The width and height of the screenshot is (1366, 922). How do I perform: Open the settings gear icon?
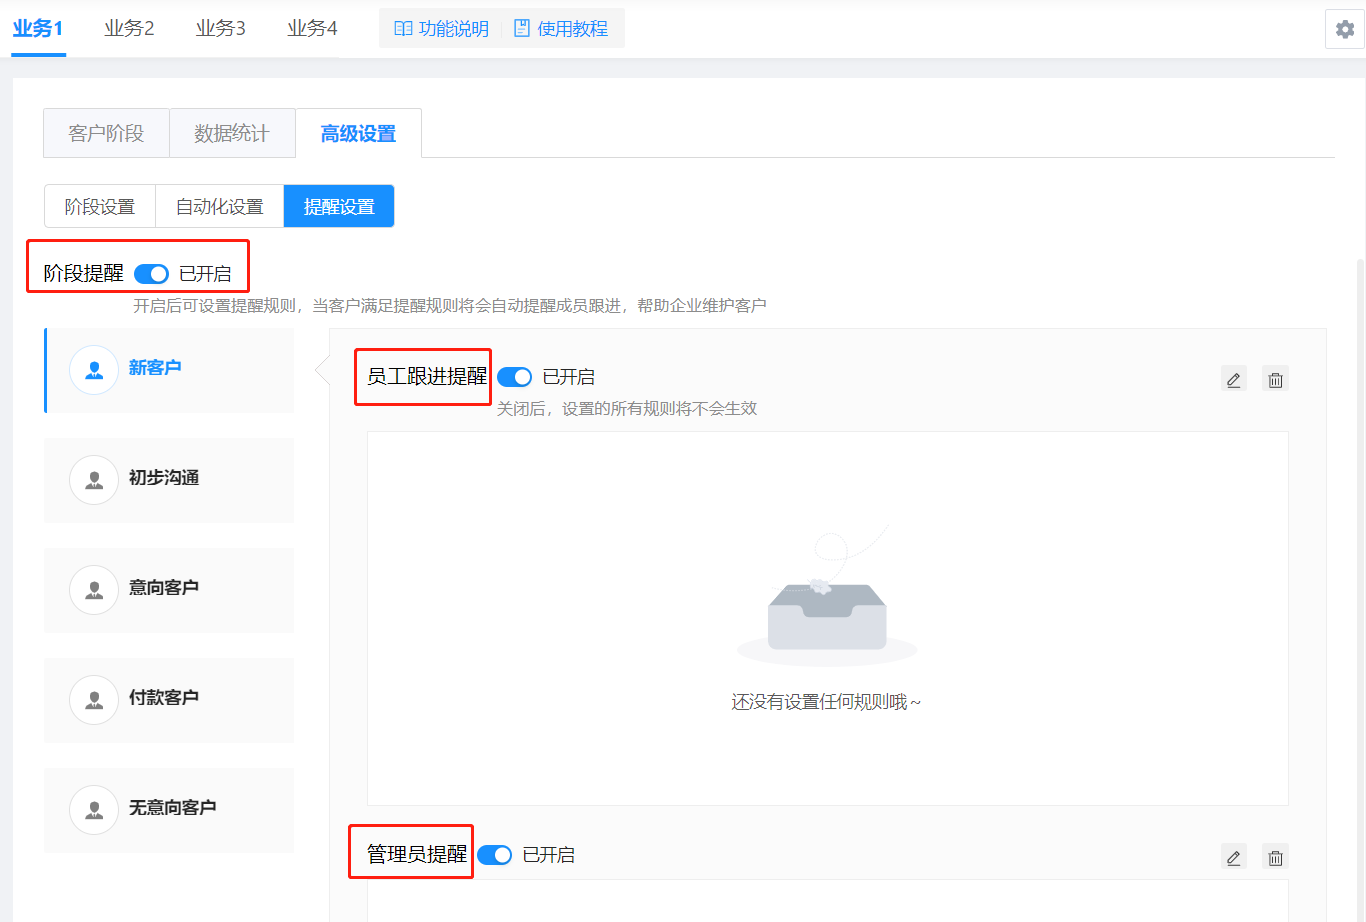[x=1345, y=29]
